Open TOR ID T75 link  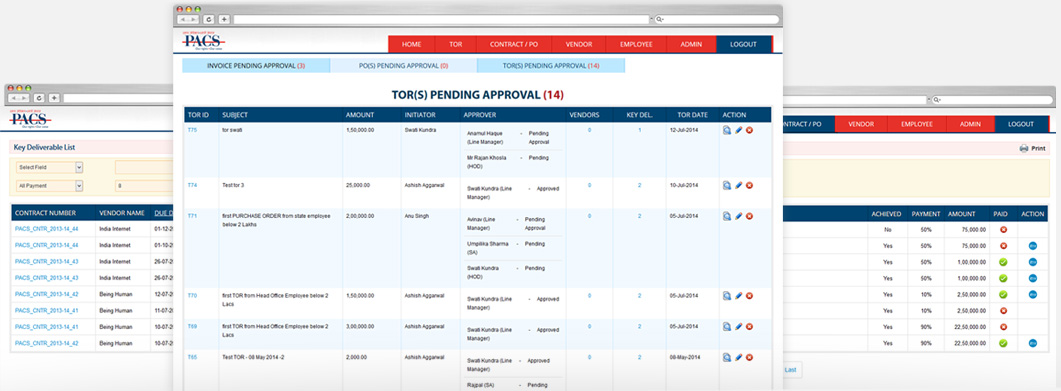pos(192,130)
